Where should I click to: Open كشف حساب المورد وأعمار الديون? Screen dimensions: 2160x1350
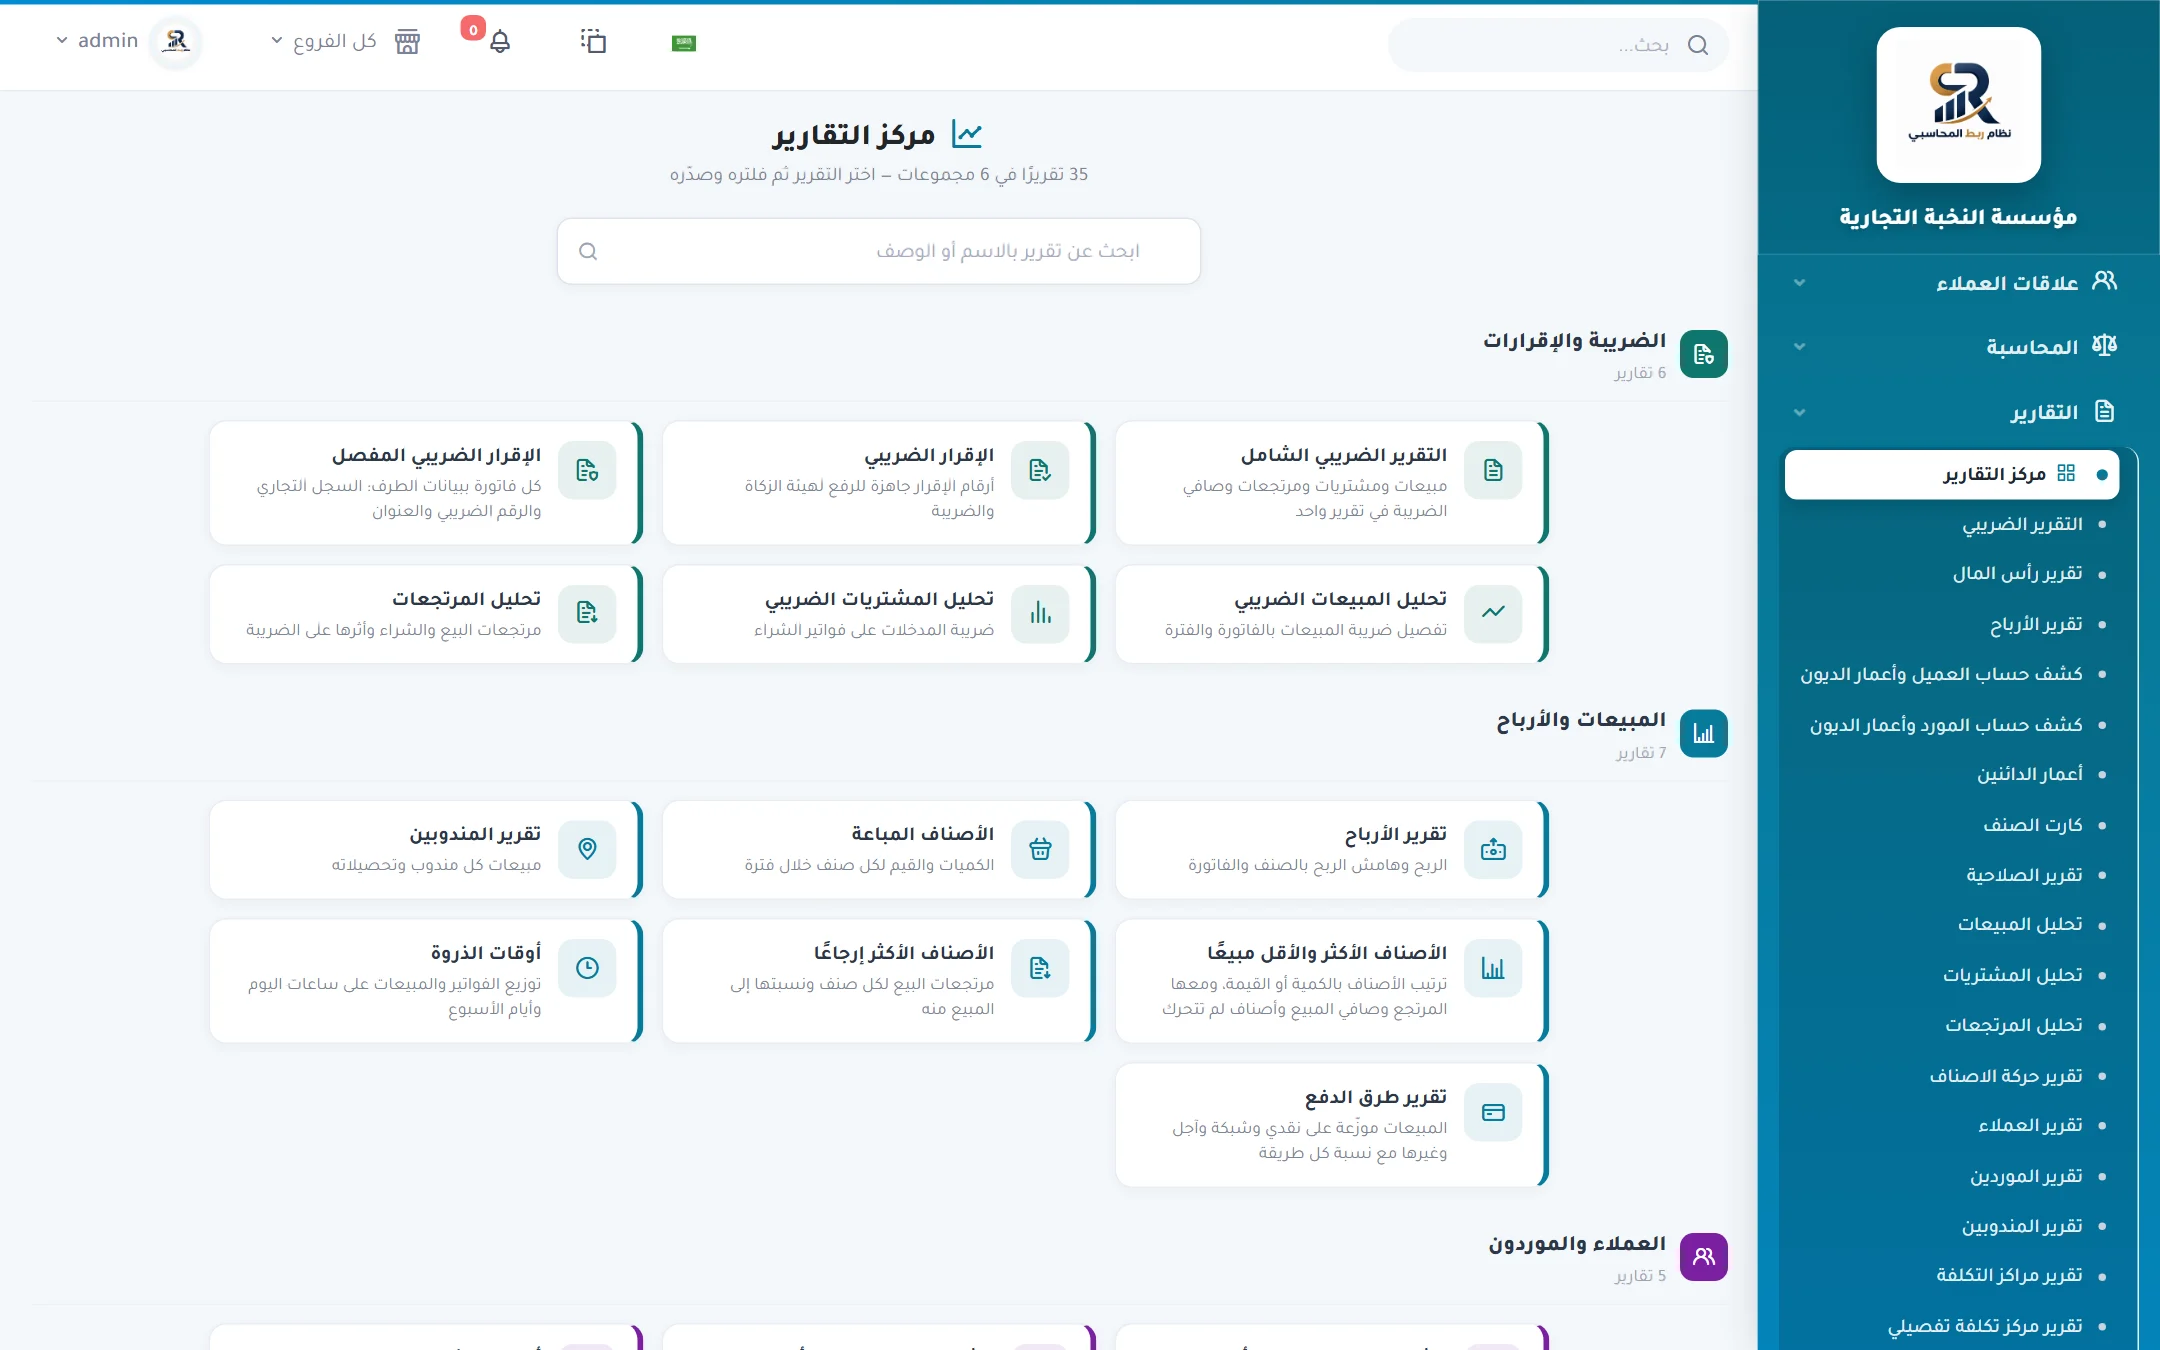coord(1946,725)
